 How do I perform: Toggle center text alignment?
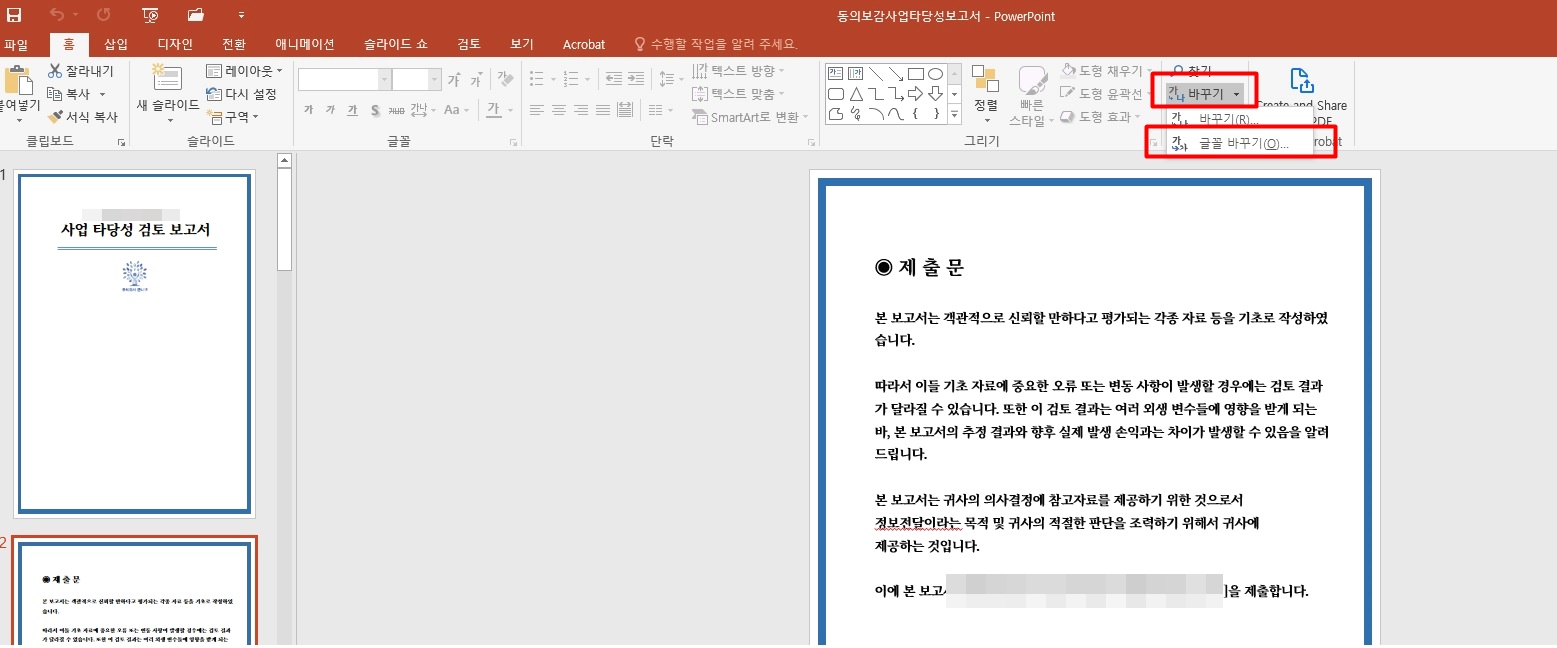click(x=558, y=110)
